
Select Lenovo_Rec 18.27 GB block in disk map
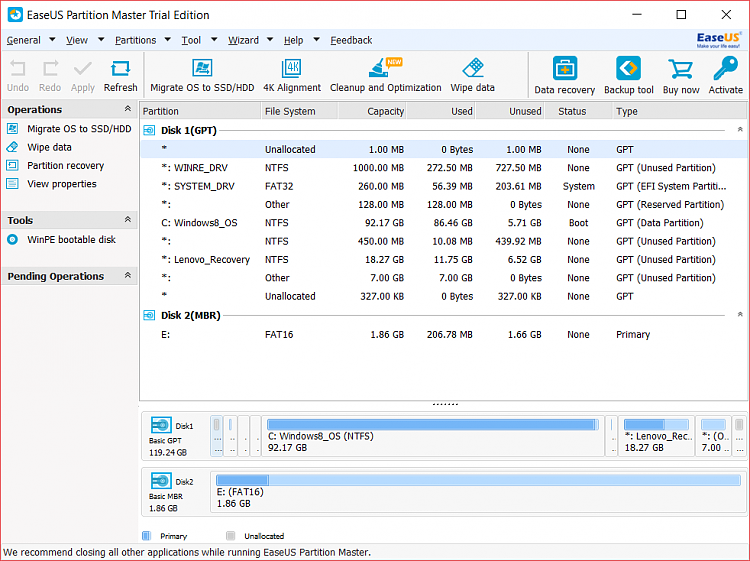(656, 436)
